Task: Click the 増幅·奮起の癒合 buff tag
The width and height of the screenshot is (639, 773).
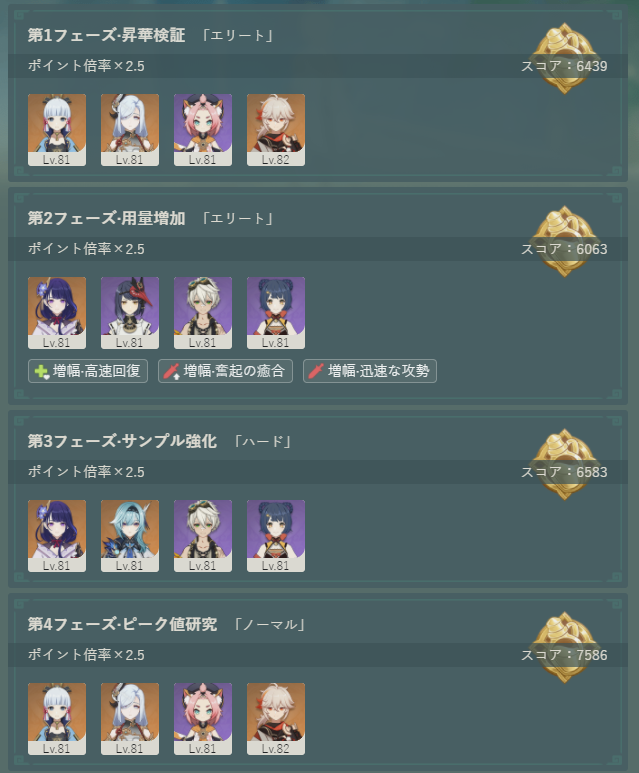Action: click(x=225, y=371)
